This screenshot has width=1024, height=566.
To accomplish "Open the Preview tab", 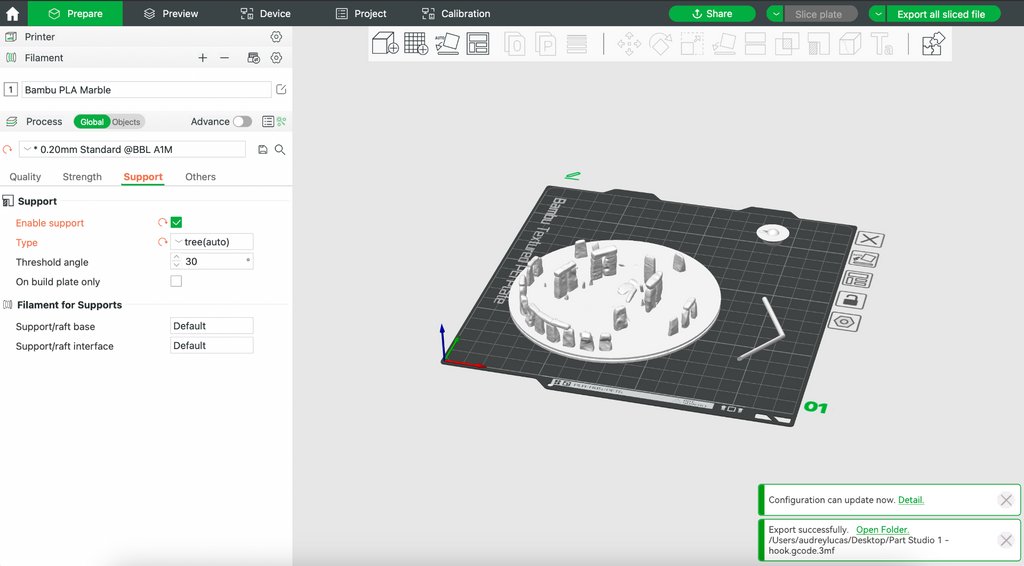I will coord(170,13).
